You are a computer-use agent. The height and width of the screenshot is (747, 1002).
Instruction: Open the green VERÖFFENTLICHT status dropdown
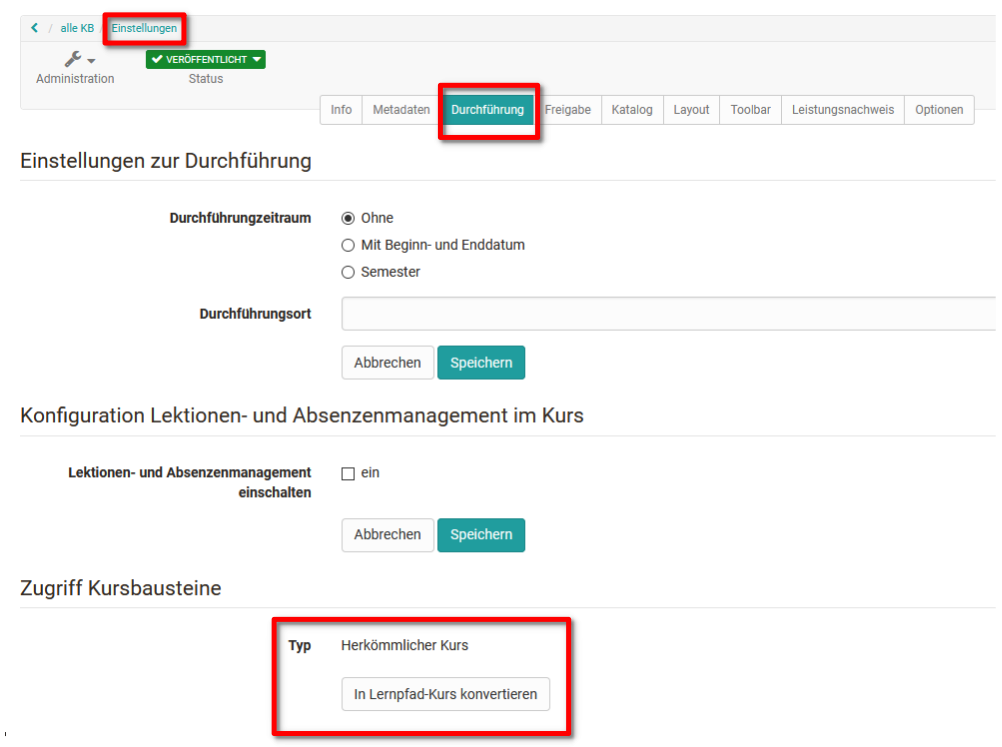205,59
